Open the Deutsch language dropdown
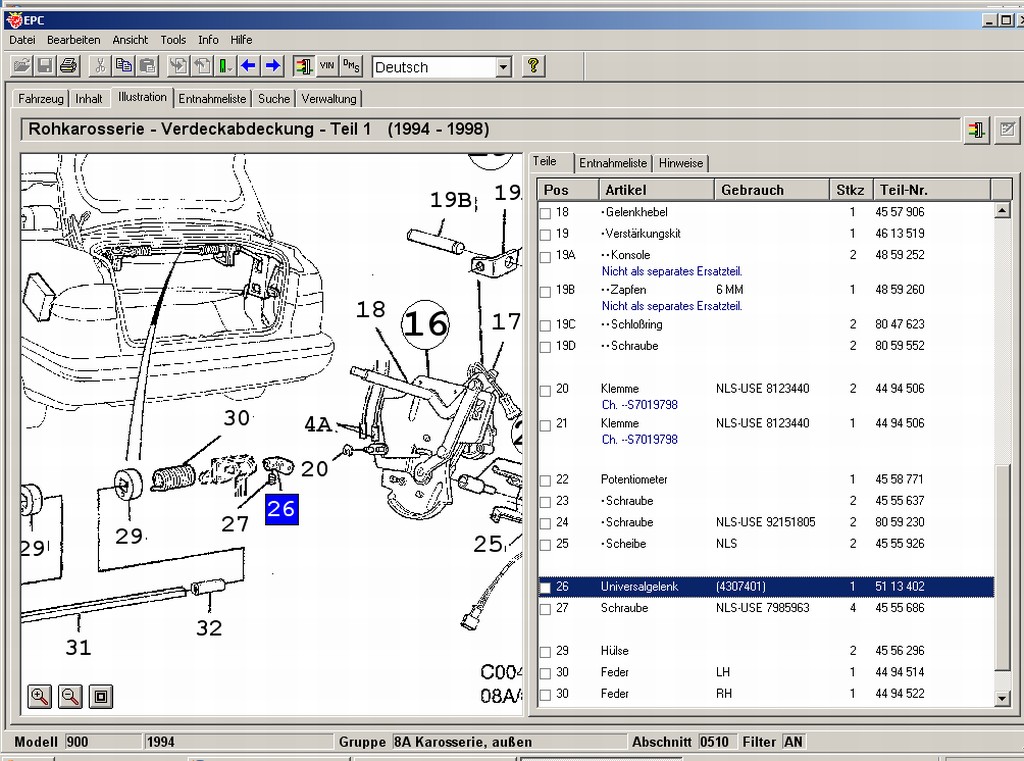The width and height of the screenshot is (1024, 761). pyautogui.click(x=503, y=67)
